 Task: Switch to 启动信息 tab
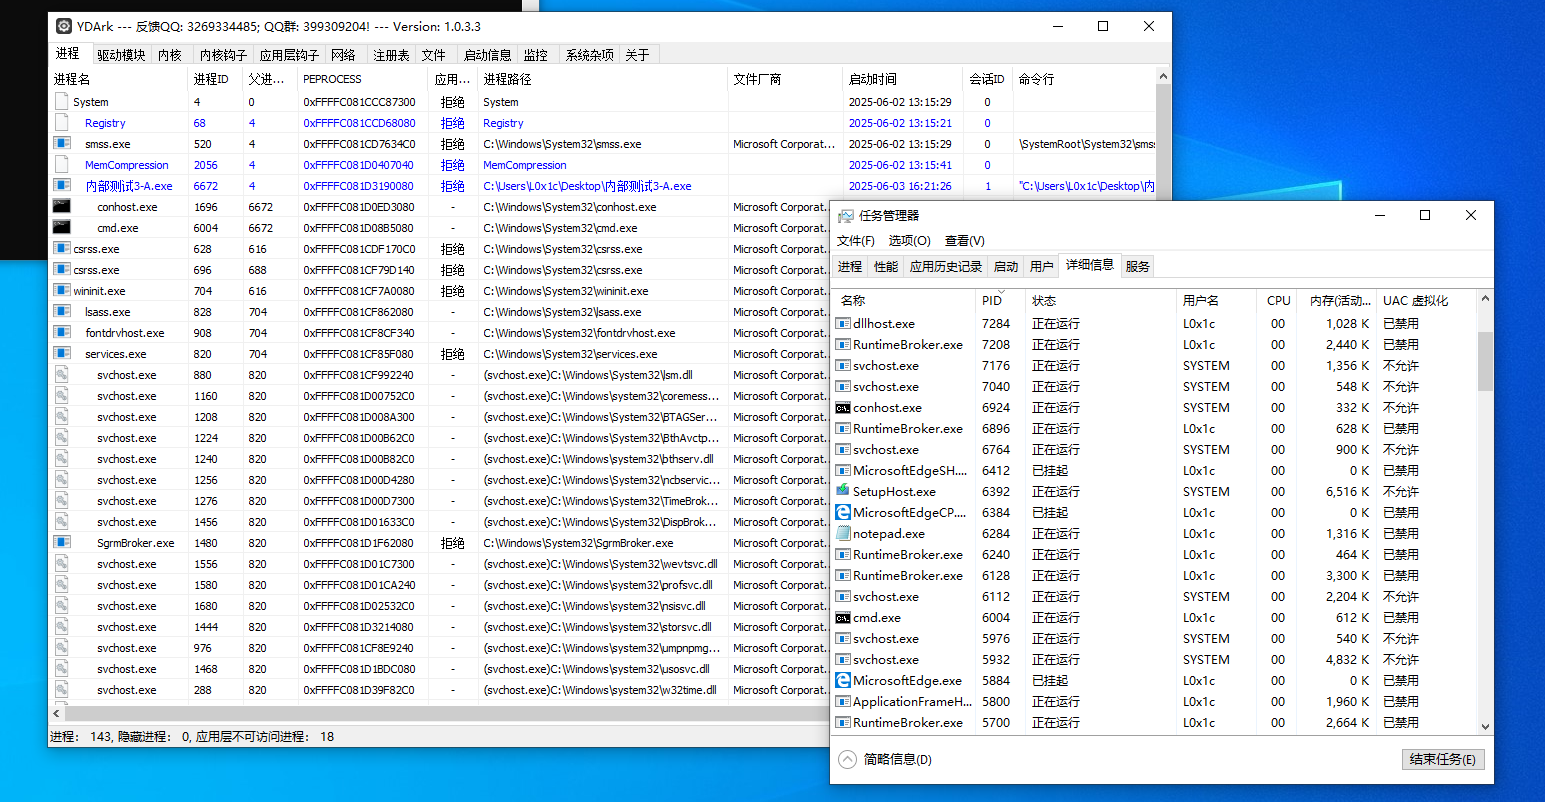[x=487, y=55]
